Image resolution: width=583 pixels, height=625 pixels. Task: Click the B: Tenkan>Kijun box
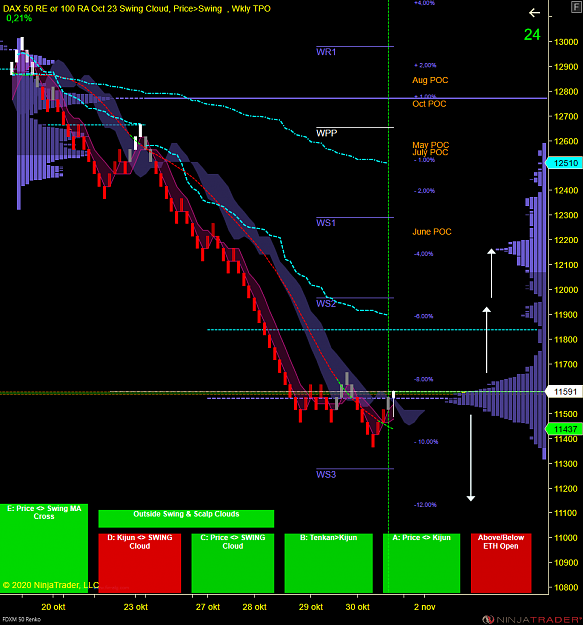tap(328, 563)
